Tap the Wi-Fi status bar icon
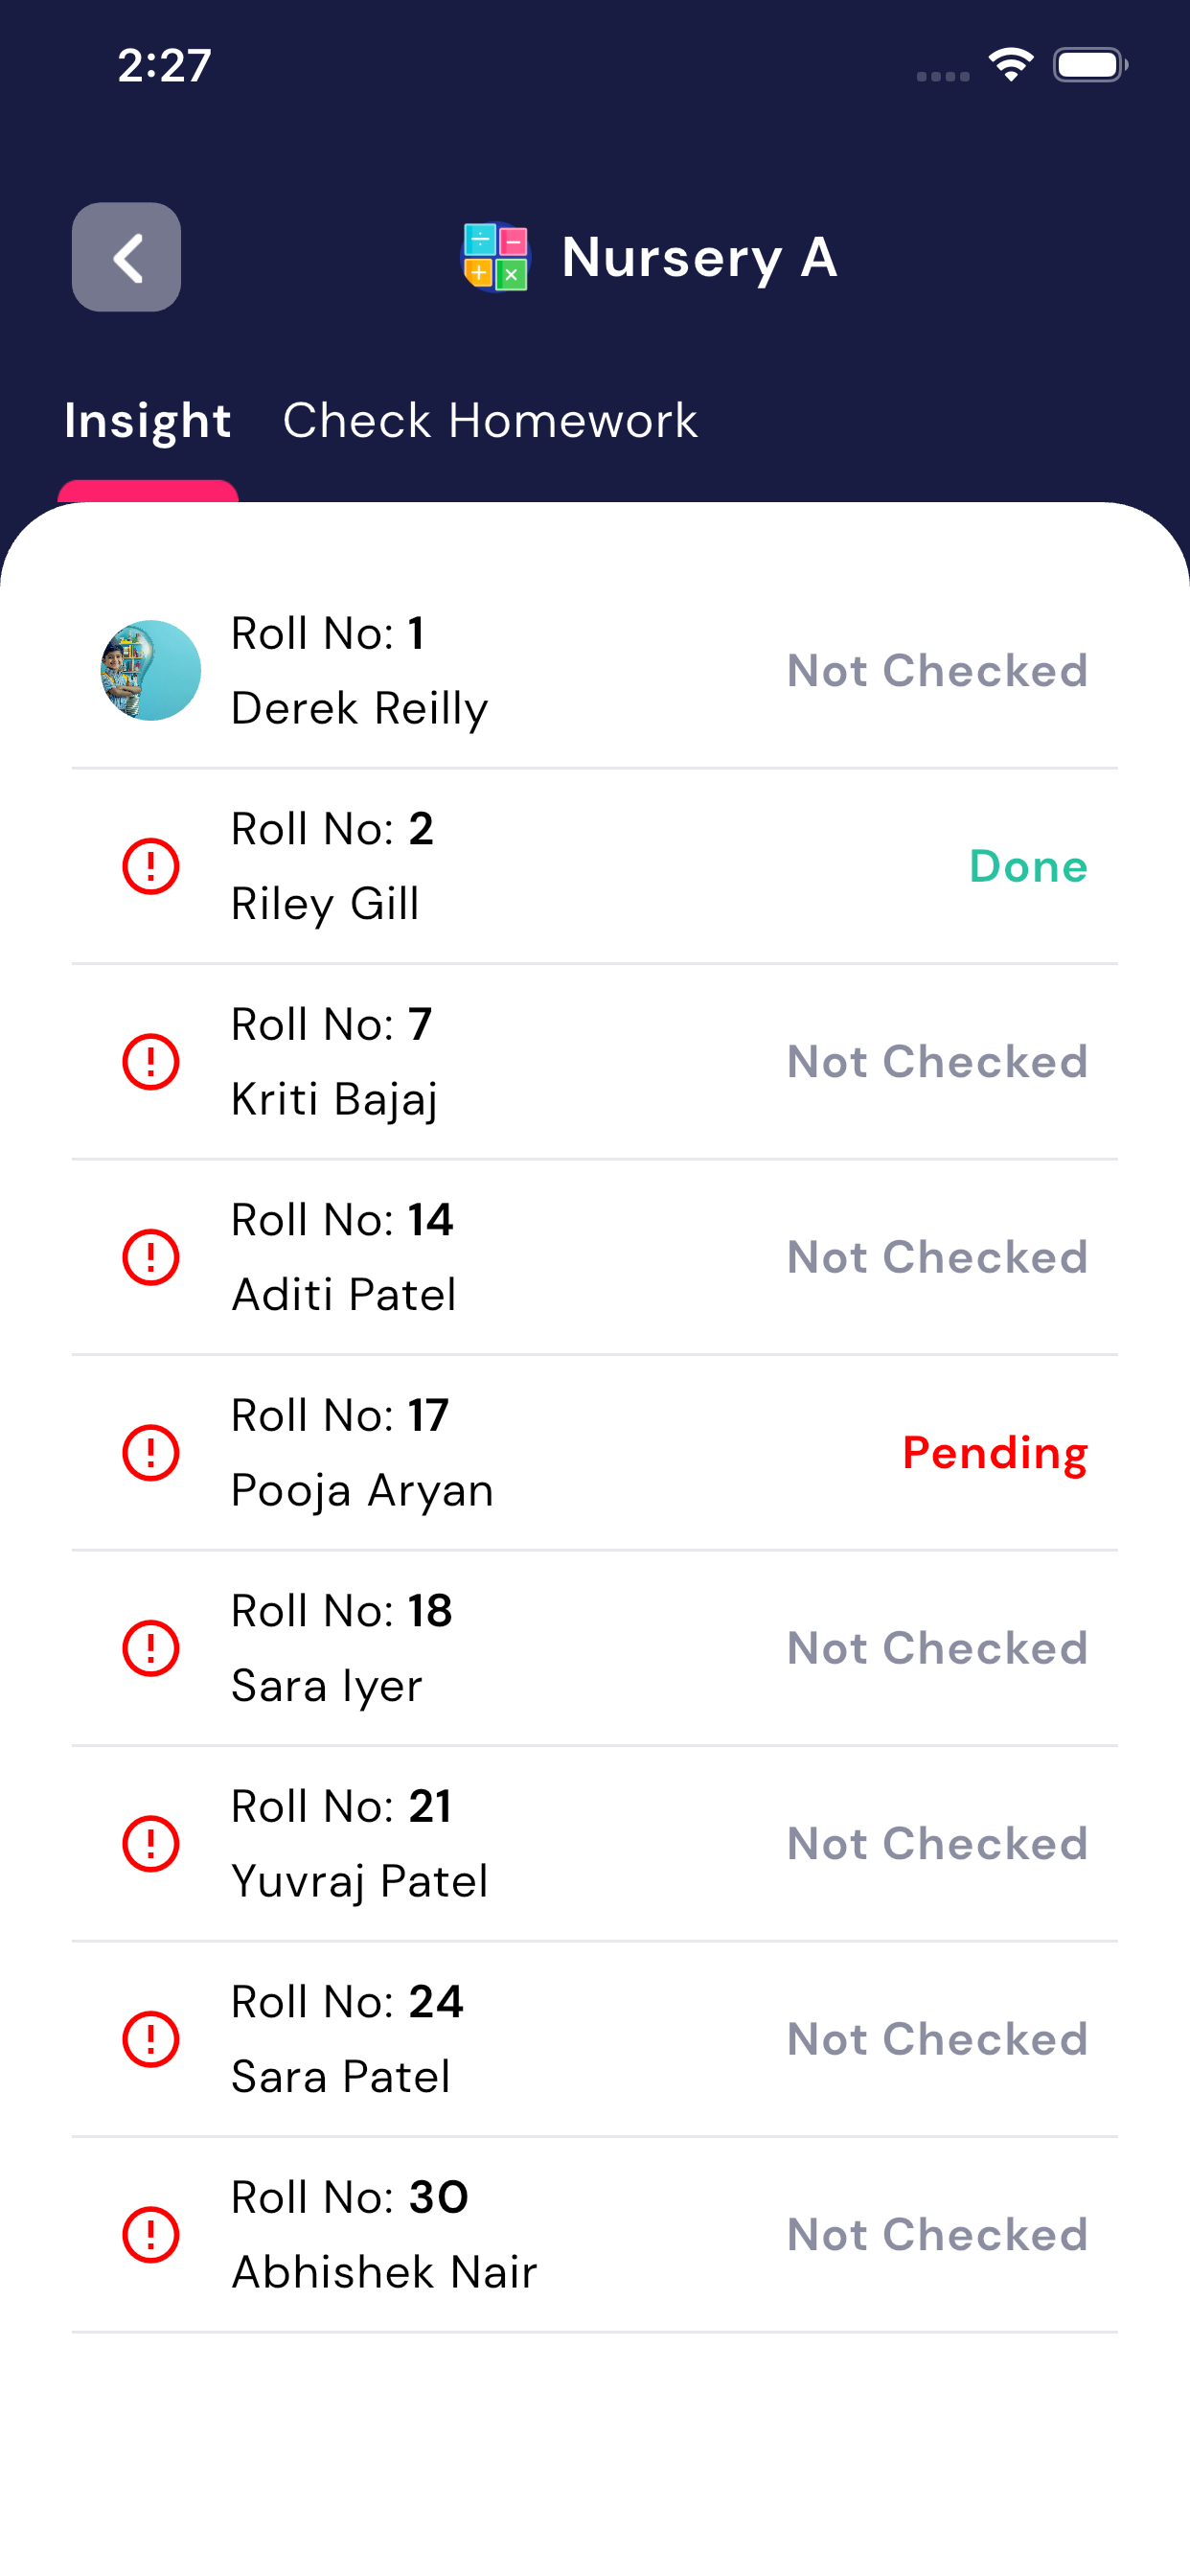This screenshot has height=2576, width=1190. [x=1010, y=66]
